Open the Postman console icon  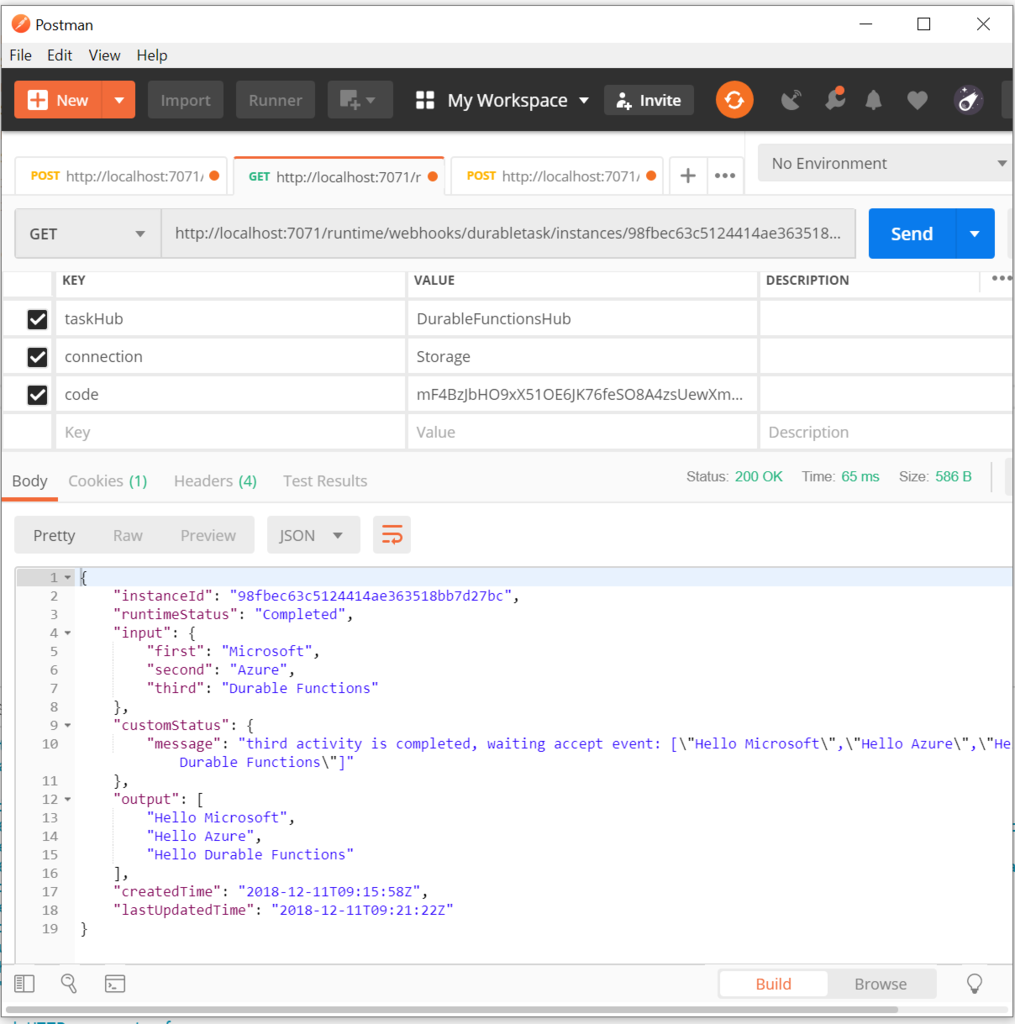click(115, 984)
